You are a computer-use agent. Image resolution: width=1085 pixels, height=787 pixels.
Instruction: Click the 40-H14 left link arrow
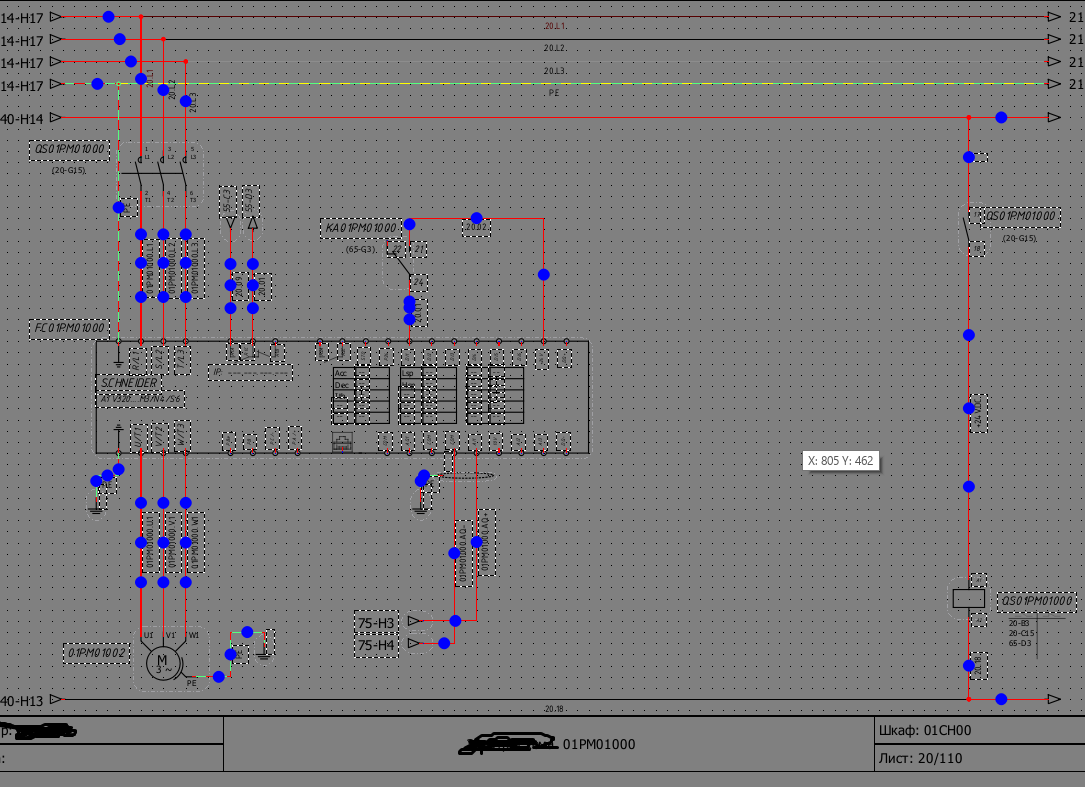[x=56, y=118]
